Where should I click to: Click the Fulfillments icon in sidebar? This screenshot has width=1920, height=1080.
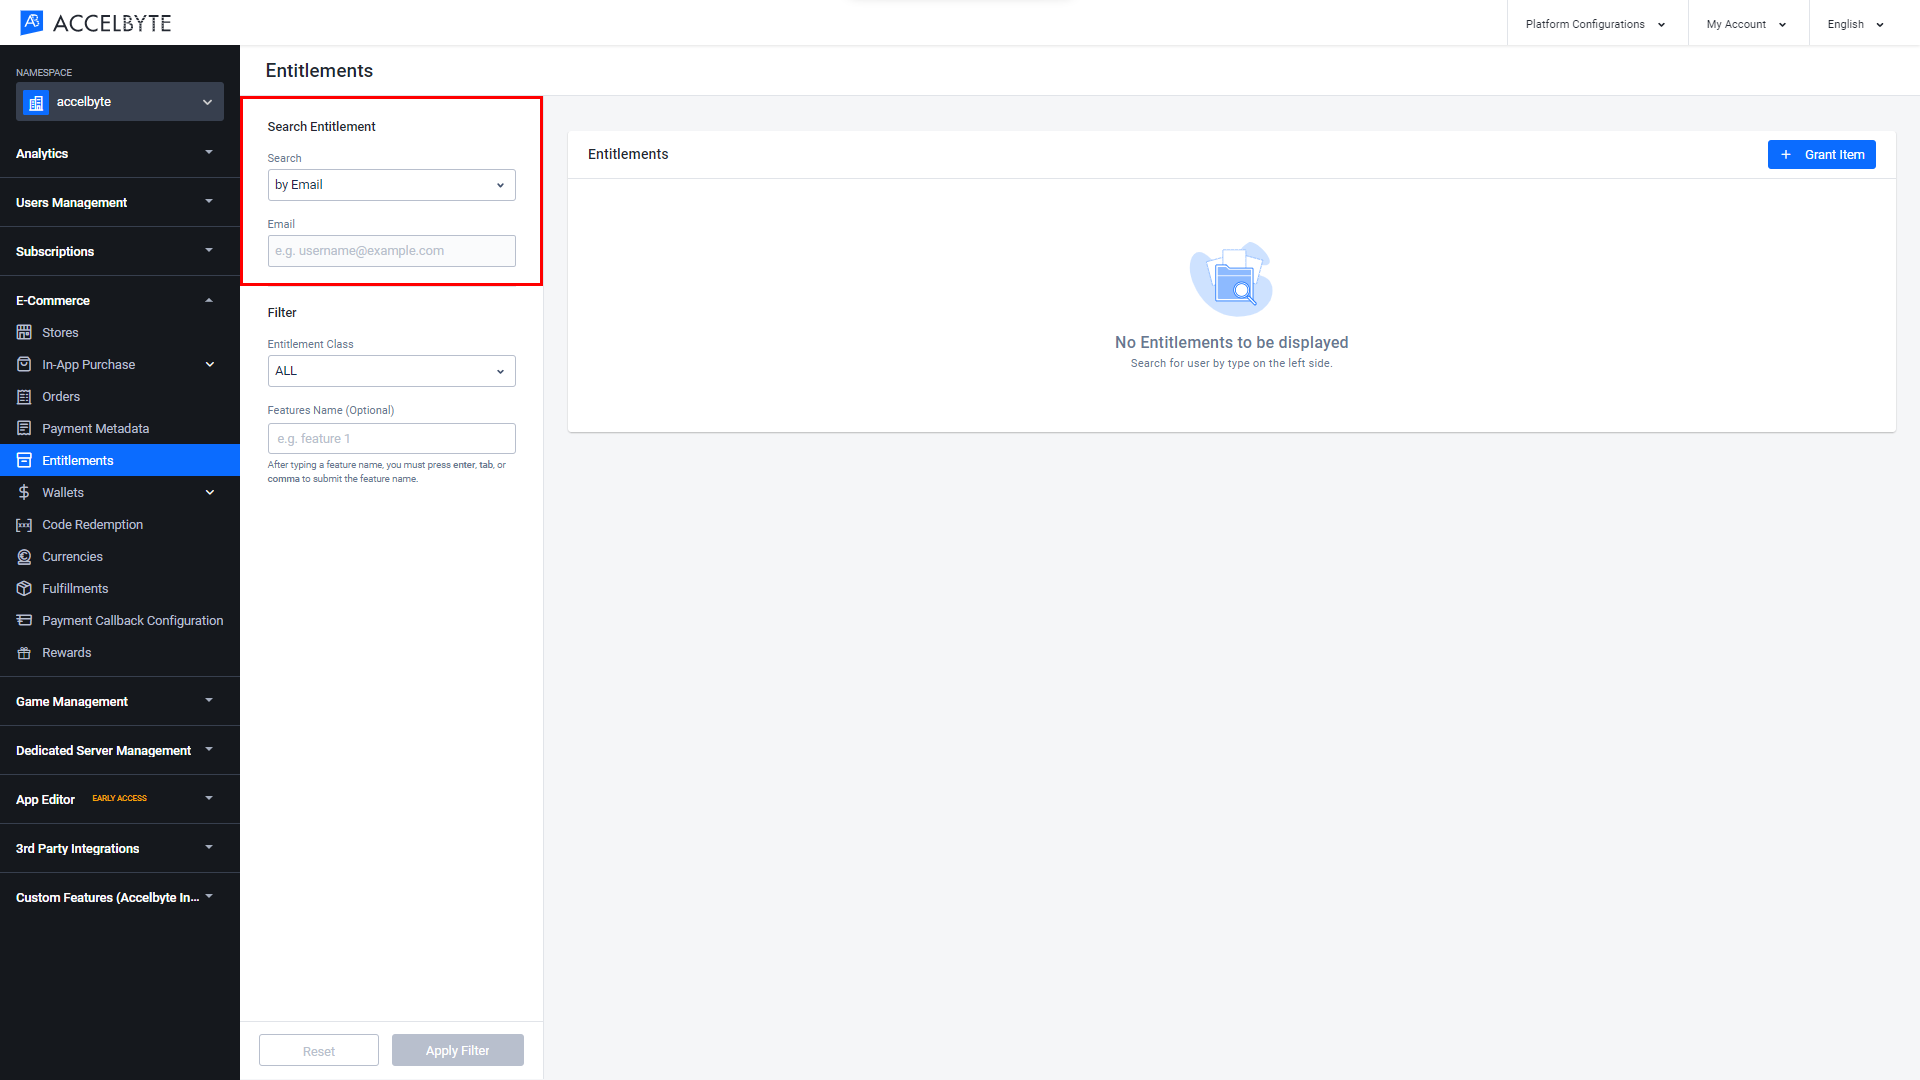(24, 588)
